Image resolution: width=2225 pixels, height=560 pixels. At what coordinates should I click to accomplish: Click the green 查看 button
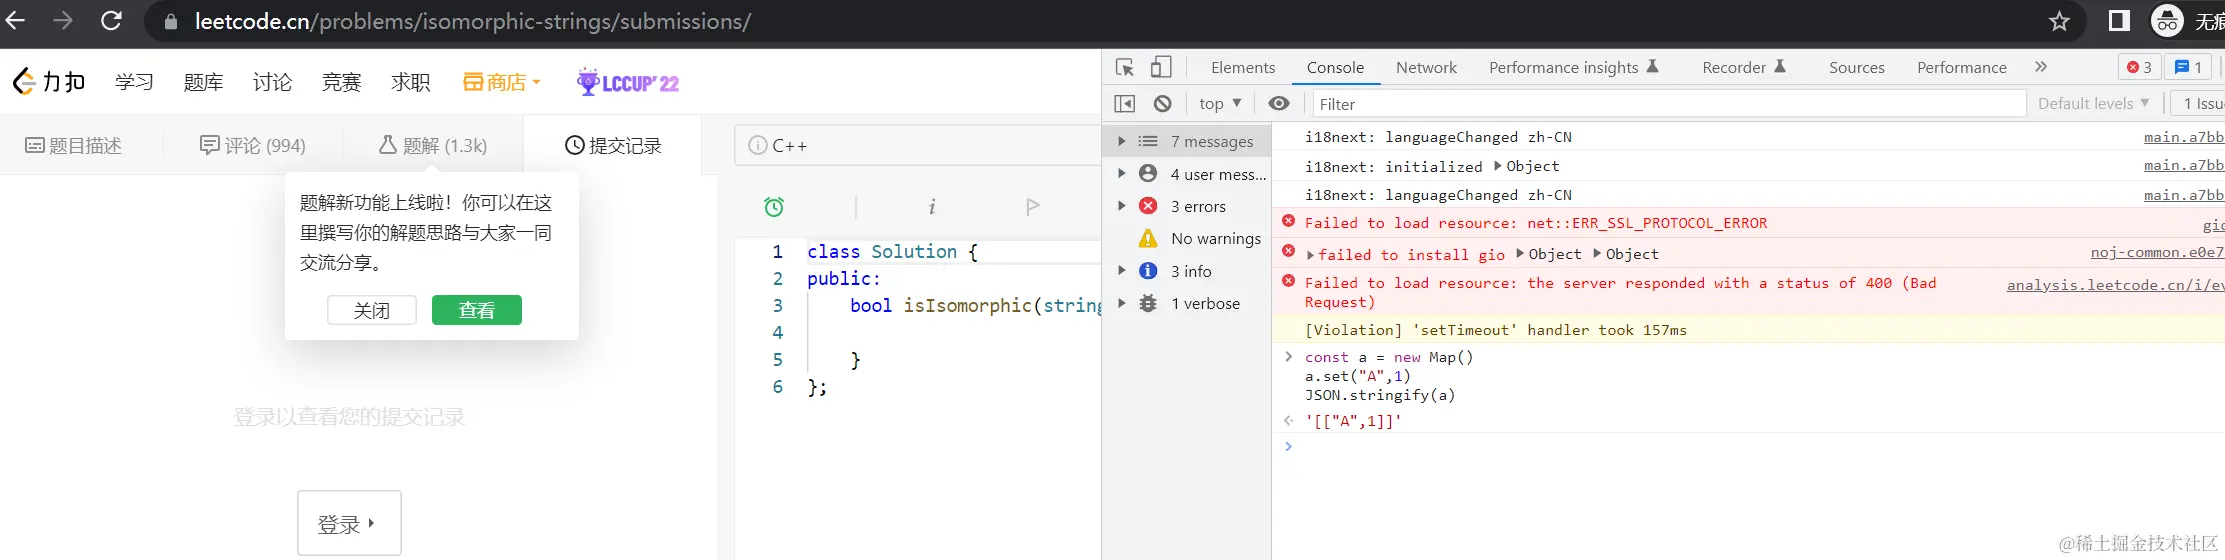click(477, 310)
